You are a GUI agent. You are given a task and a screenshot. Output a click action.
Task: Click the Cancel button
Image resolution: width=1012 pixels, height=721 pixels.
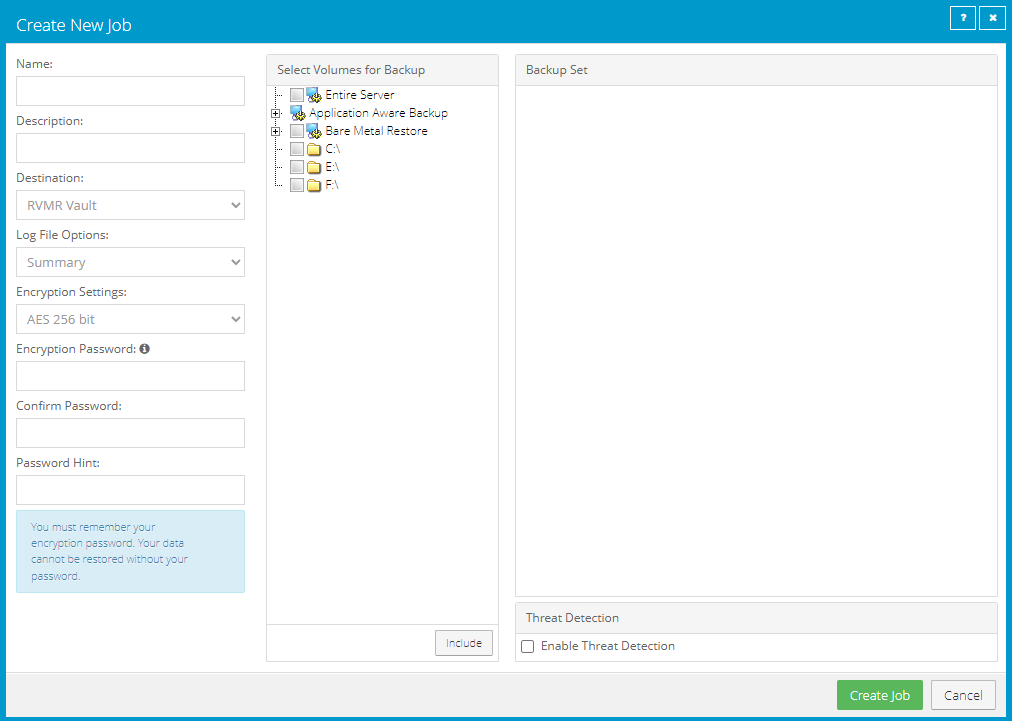[962, 695]
